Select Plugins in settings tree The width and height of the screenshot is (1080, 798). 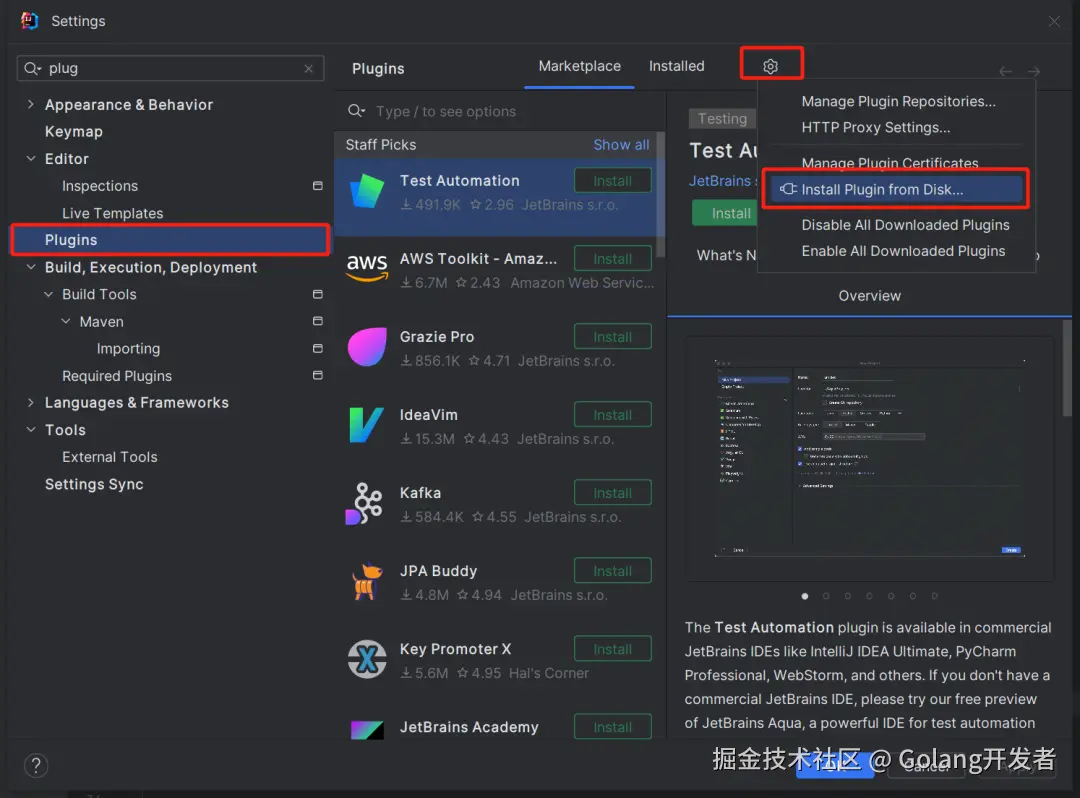click(170, 240)
